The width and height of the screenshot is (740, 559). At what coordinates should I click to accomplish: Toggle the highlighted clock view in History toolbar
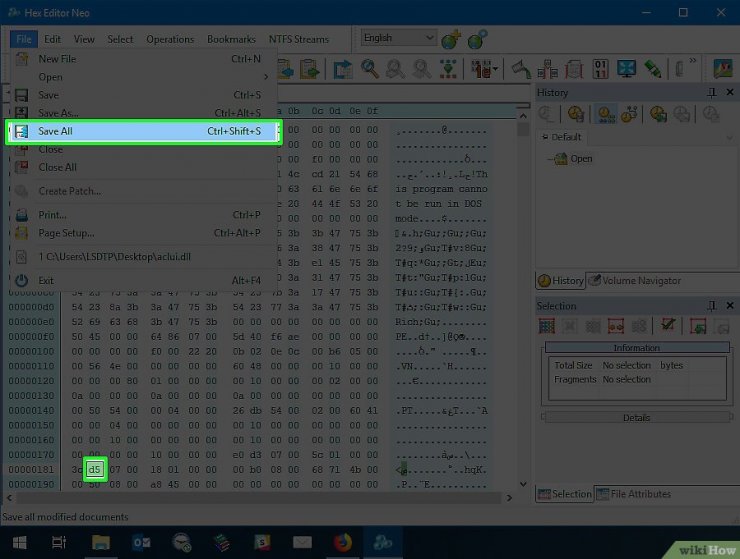point(606,114)
